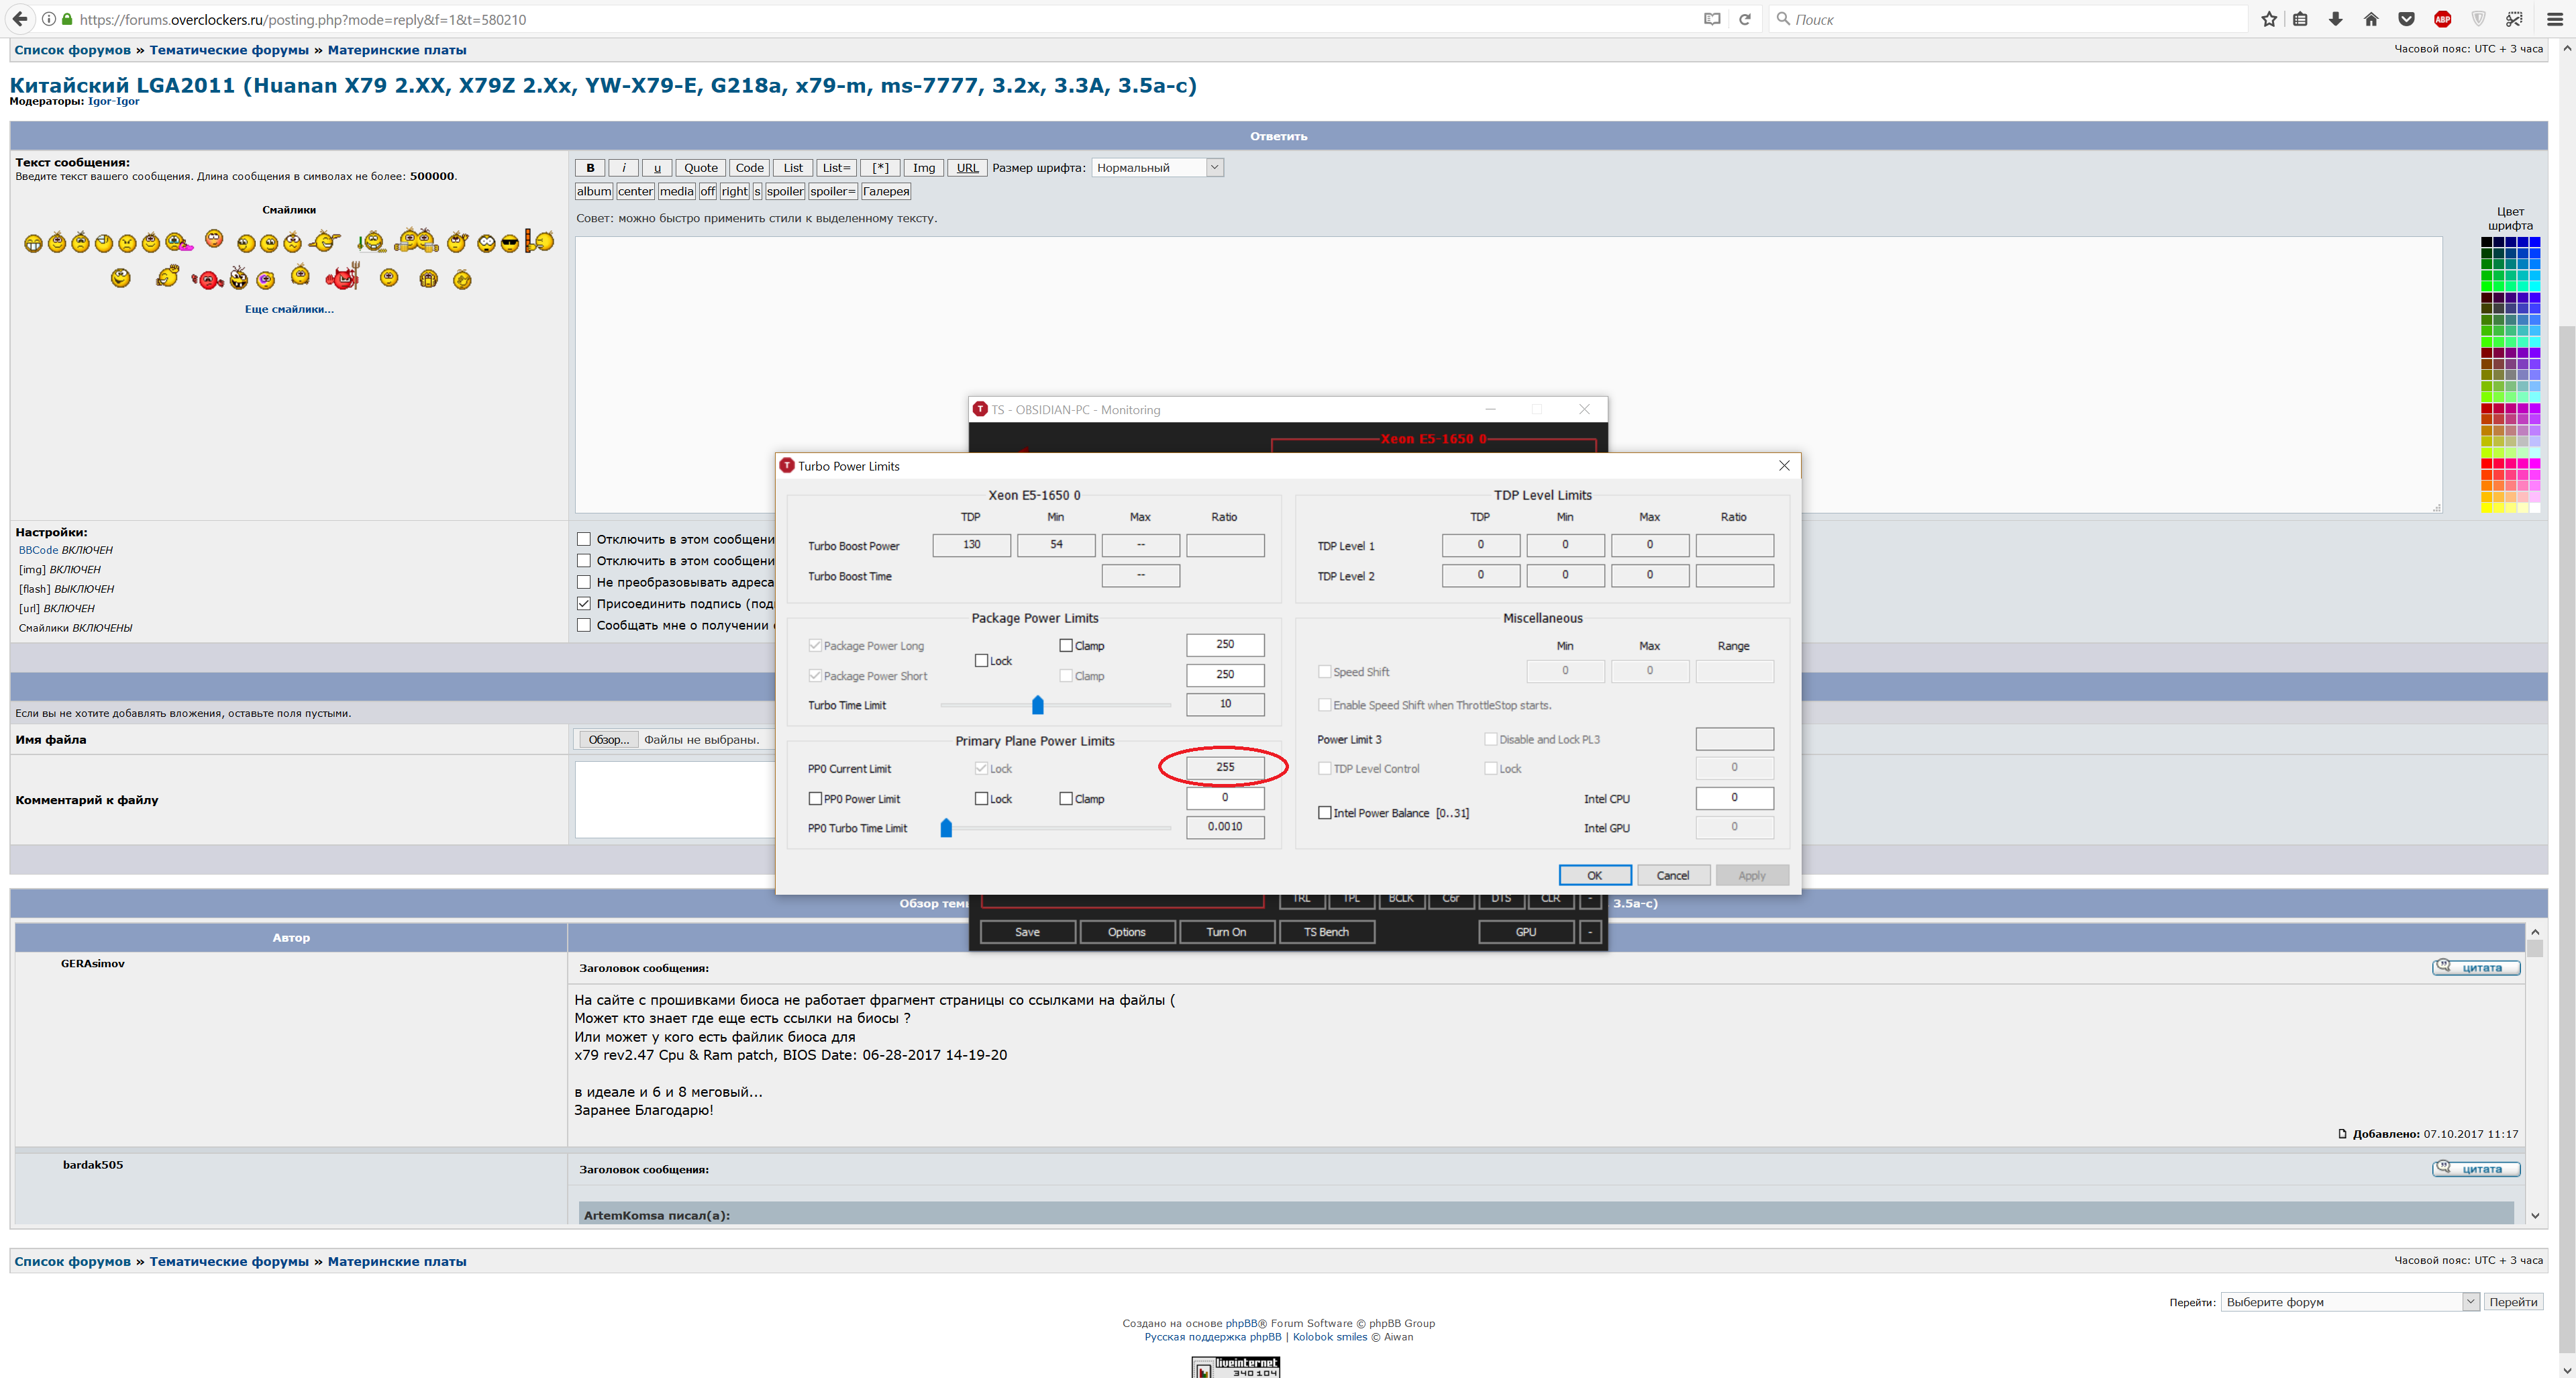Reload the page with refresh icon
2576x1378 pixels.
[1745, 19]
